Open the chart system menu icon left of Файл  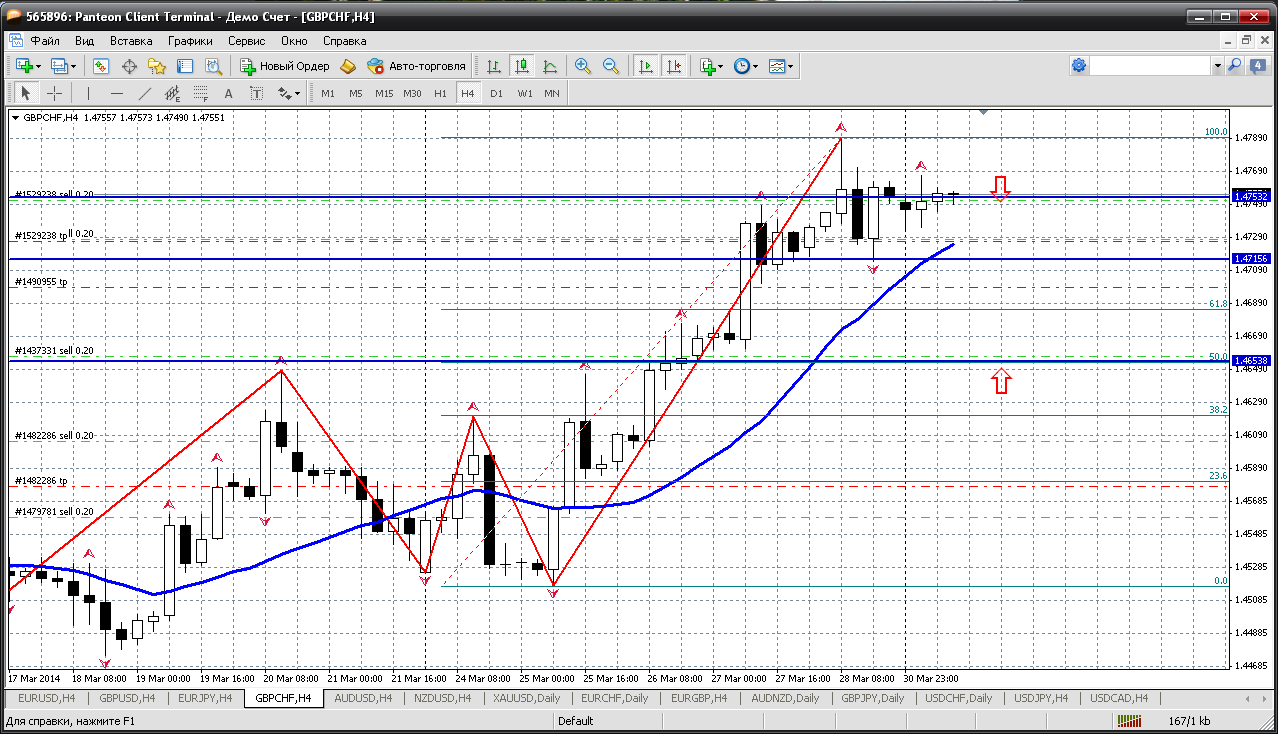click(x=14, y=41)
